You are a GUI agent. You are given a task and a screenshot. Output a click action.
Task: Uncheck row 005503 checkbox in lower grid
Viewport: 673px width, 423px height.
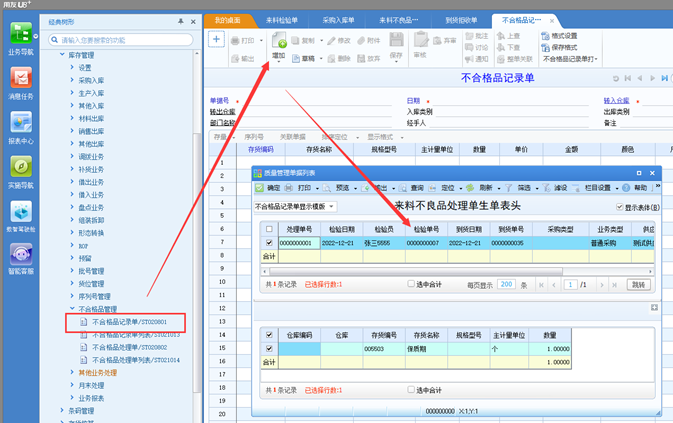(269, 349)
